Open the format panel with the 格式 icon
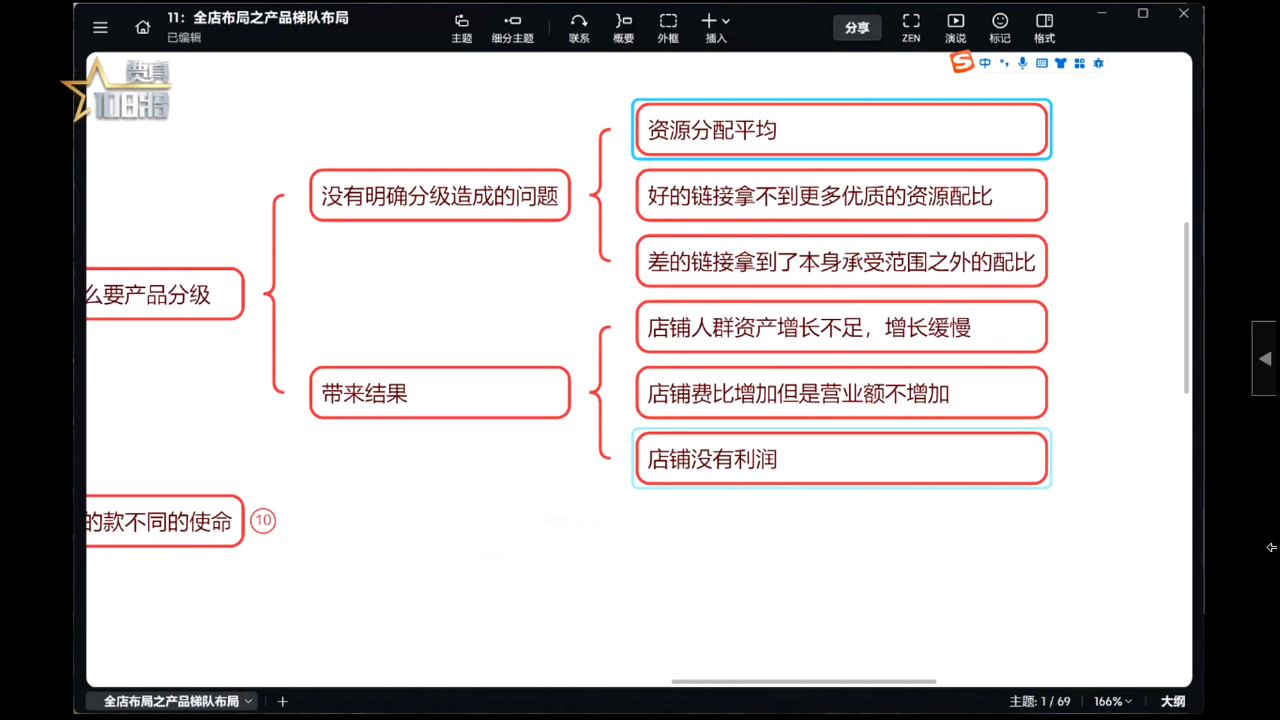1280x720 pixels. pyautogui.click(x=1043, y=27)
